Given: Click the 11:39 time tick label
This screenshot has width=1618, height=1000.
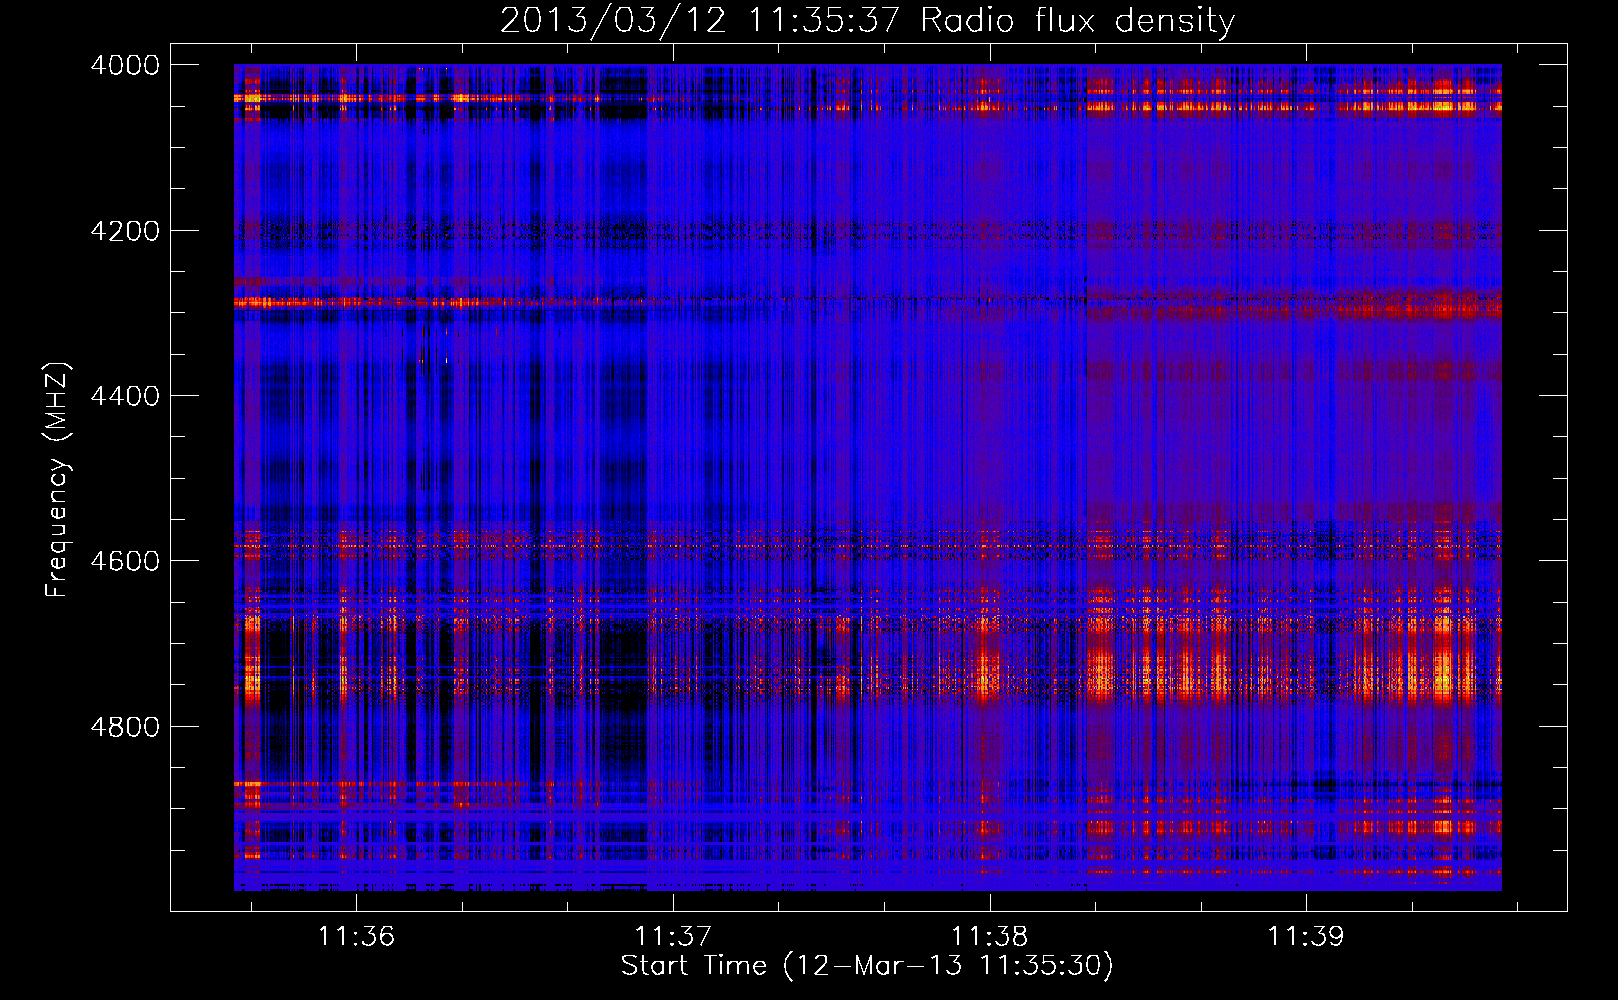Looking at the screenshot, I should point(1306,936).
